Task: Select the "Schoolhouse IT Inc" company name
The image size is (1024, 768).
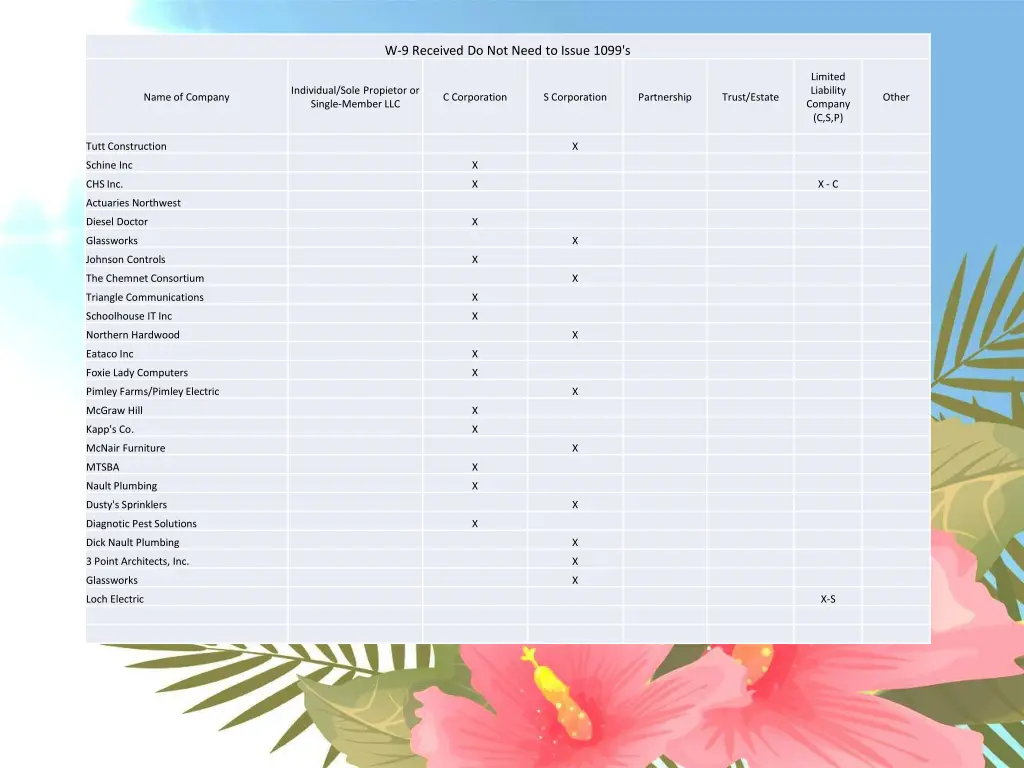Action: pyautogui.click(x=129, y=316)
